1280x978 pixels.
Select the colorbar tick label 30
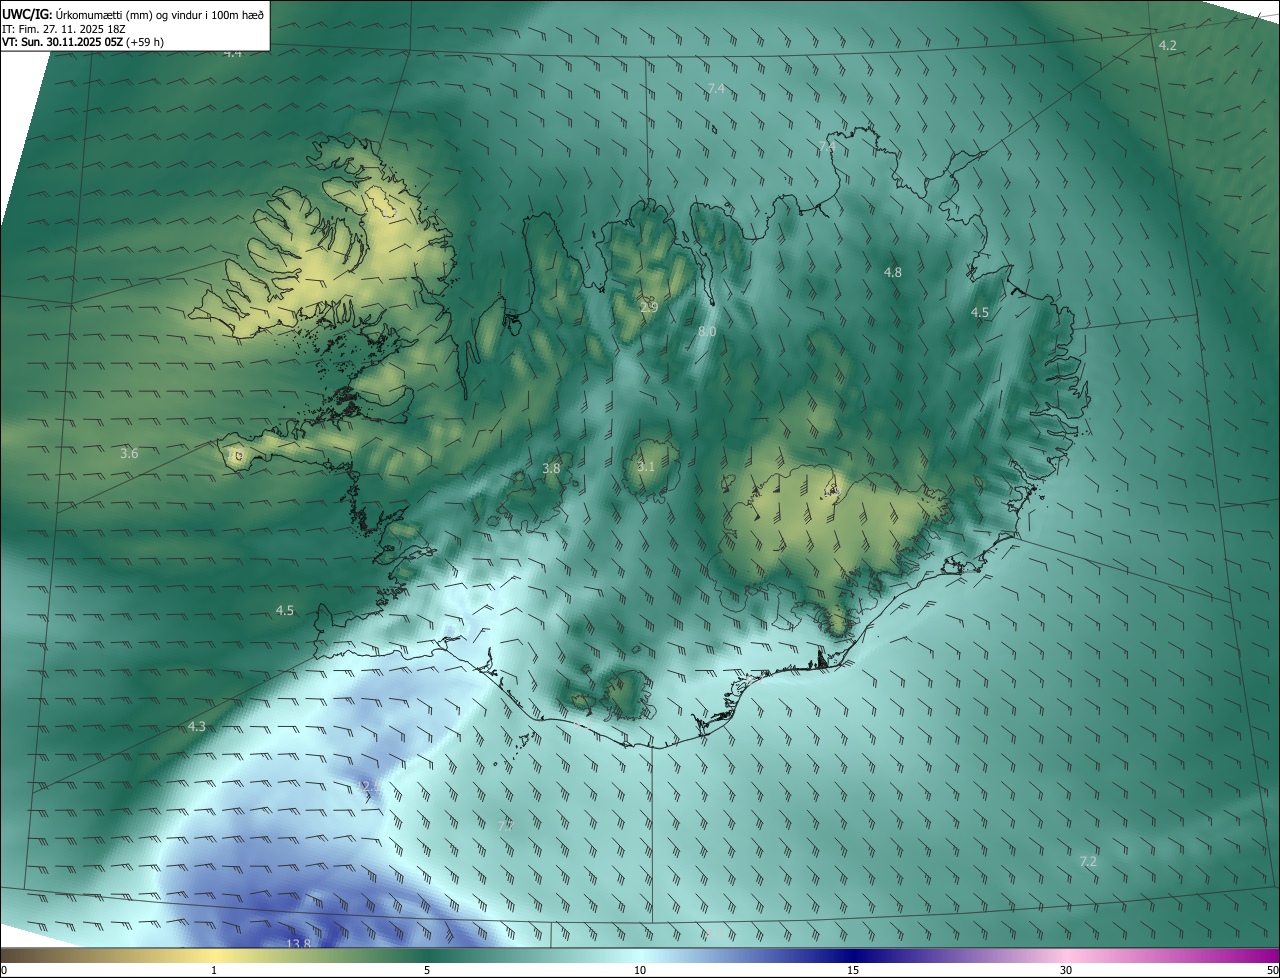(x=1066, y=970)
